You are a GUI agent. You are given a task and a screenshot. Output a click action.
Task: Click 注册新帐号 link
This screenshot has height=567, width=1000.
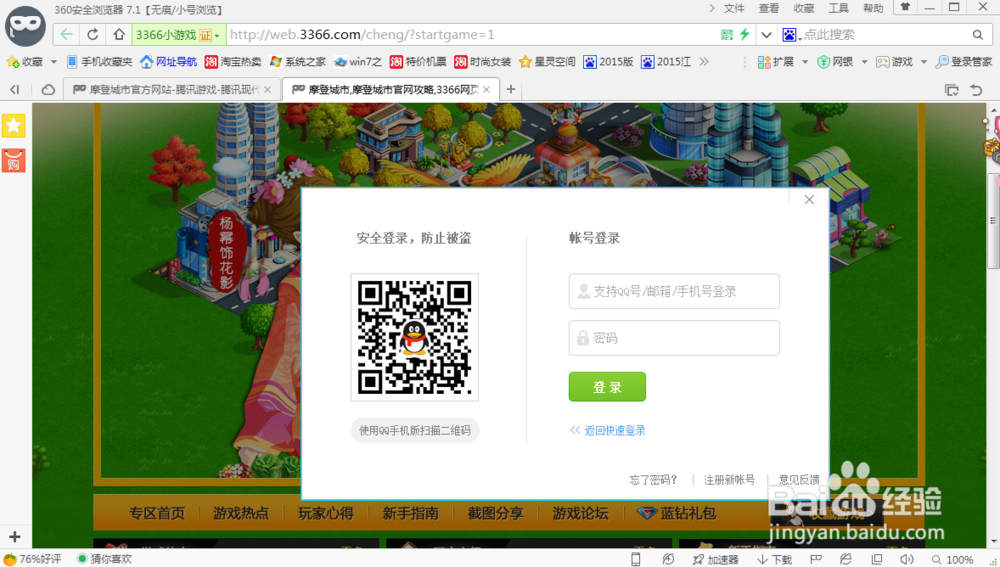tap(729, 480)
